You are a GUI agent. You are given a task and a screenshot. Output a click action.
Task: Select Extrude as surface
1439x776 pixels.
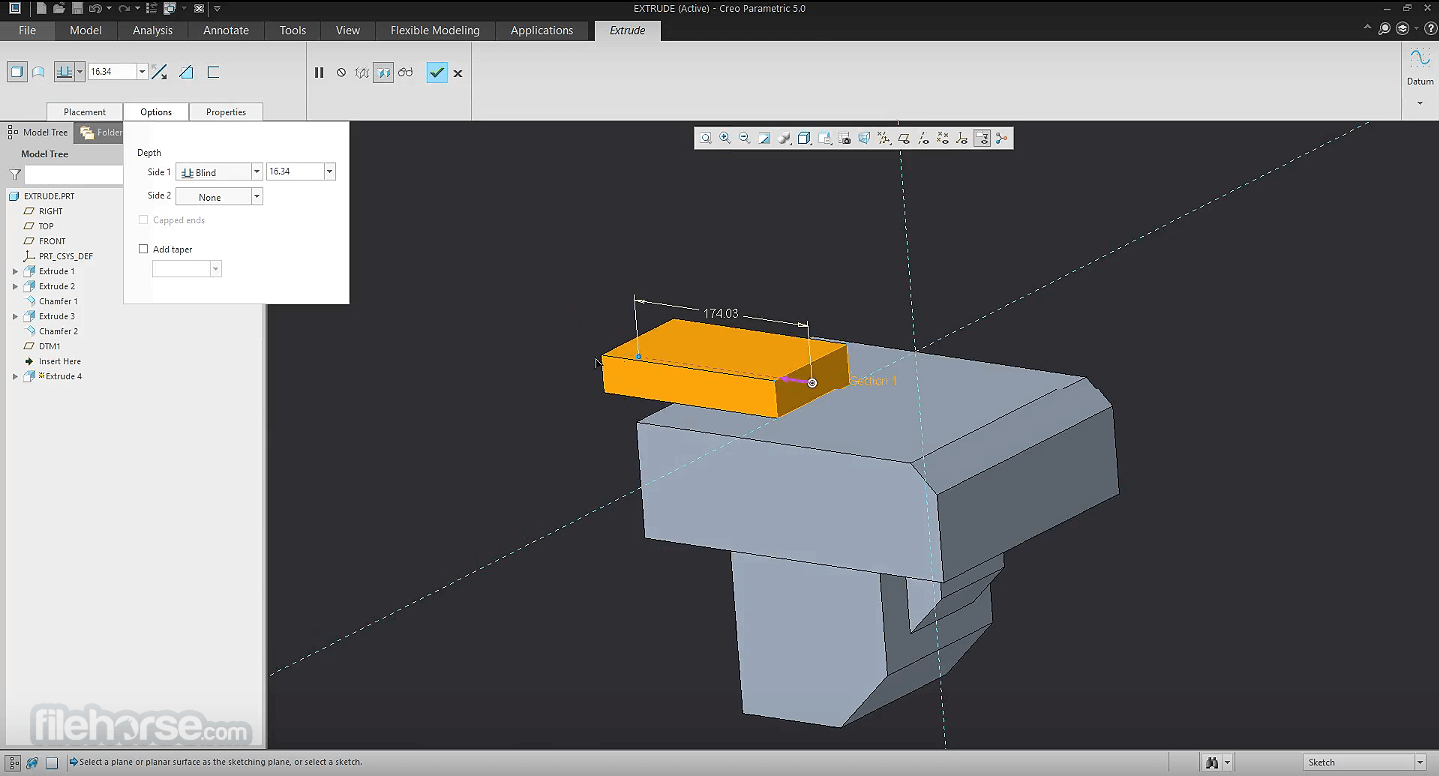click(38, 72)
